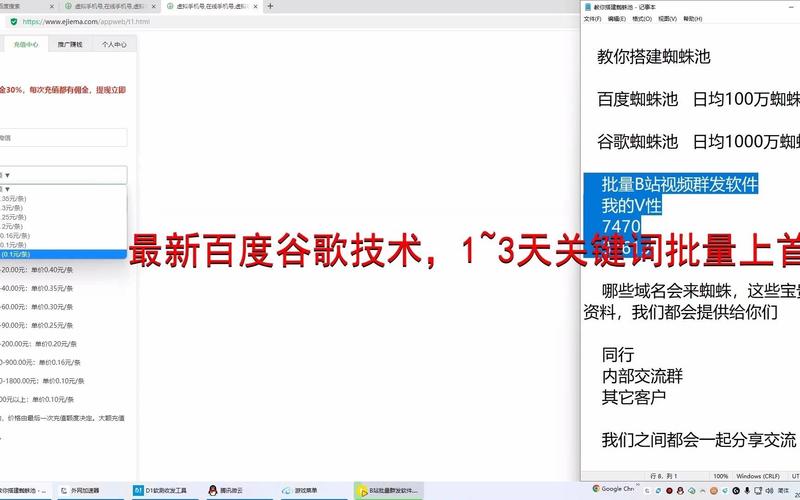Open the 教你搭建蜘蛛池 Notepad taskbar item
Viewport: 800px width, 500px height.
pyautogui.click(x=24, y=491)
